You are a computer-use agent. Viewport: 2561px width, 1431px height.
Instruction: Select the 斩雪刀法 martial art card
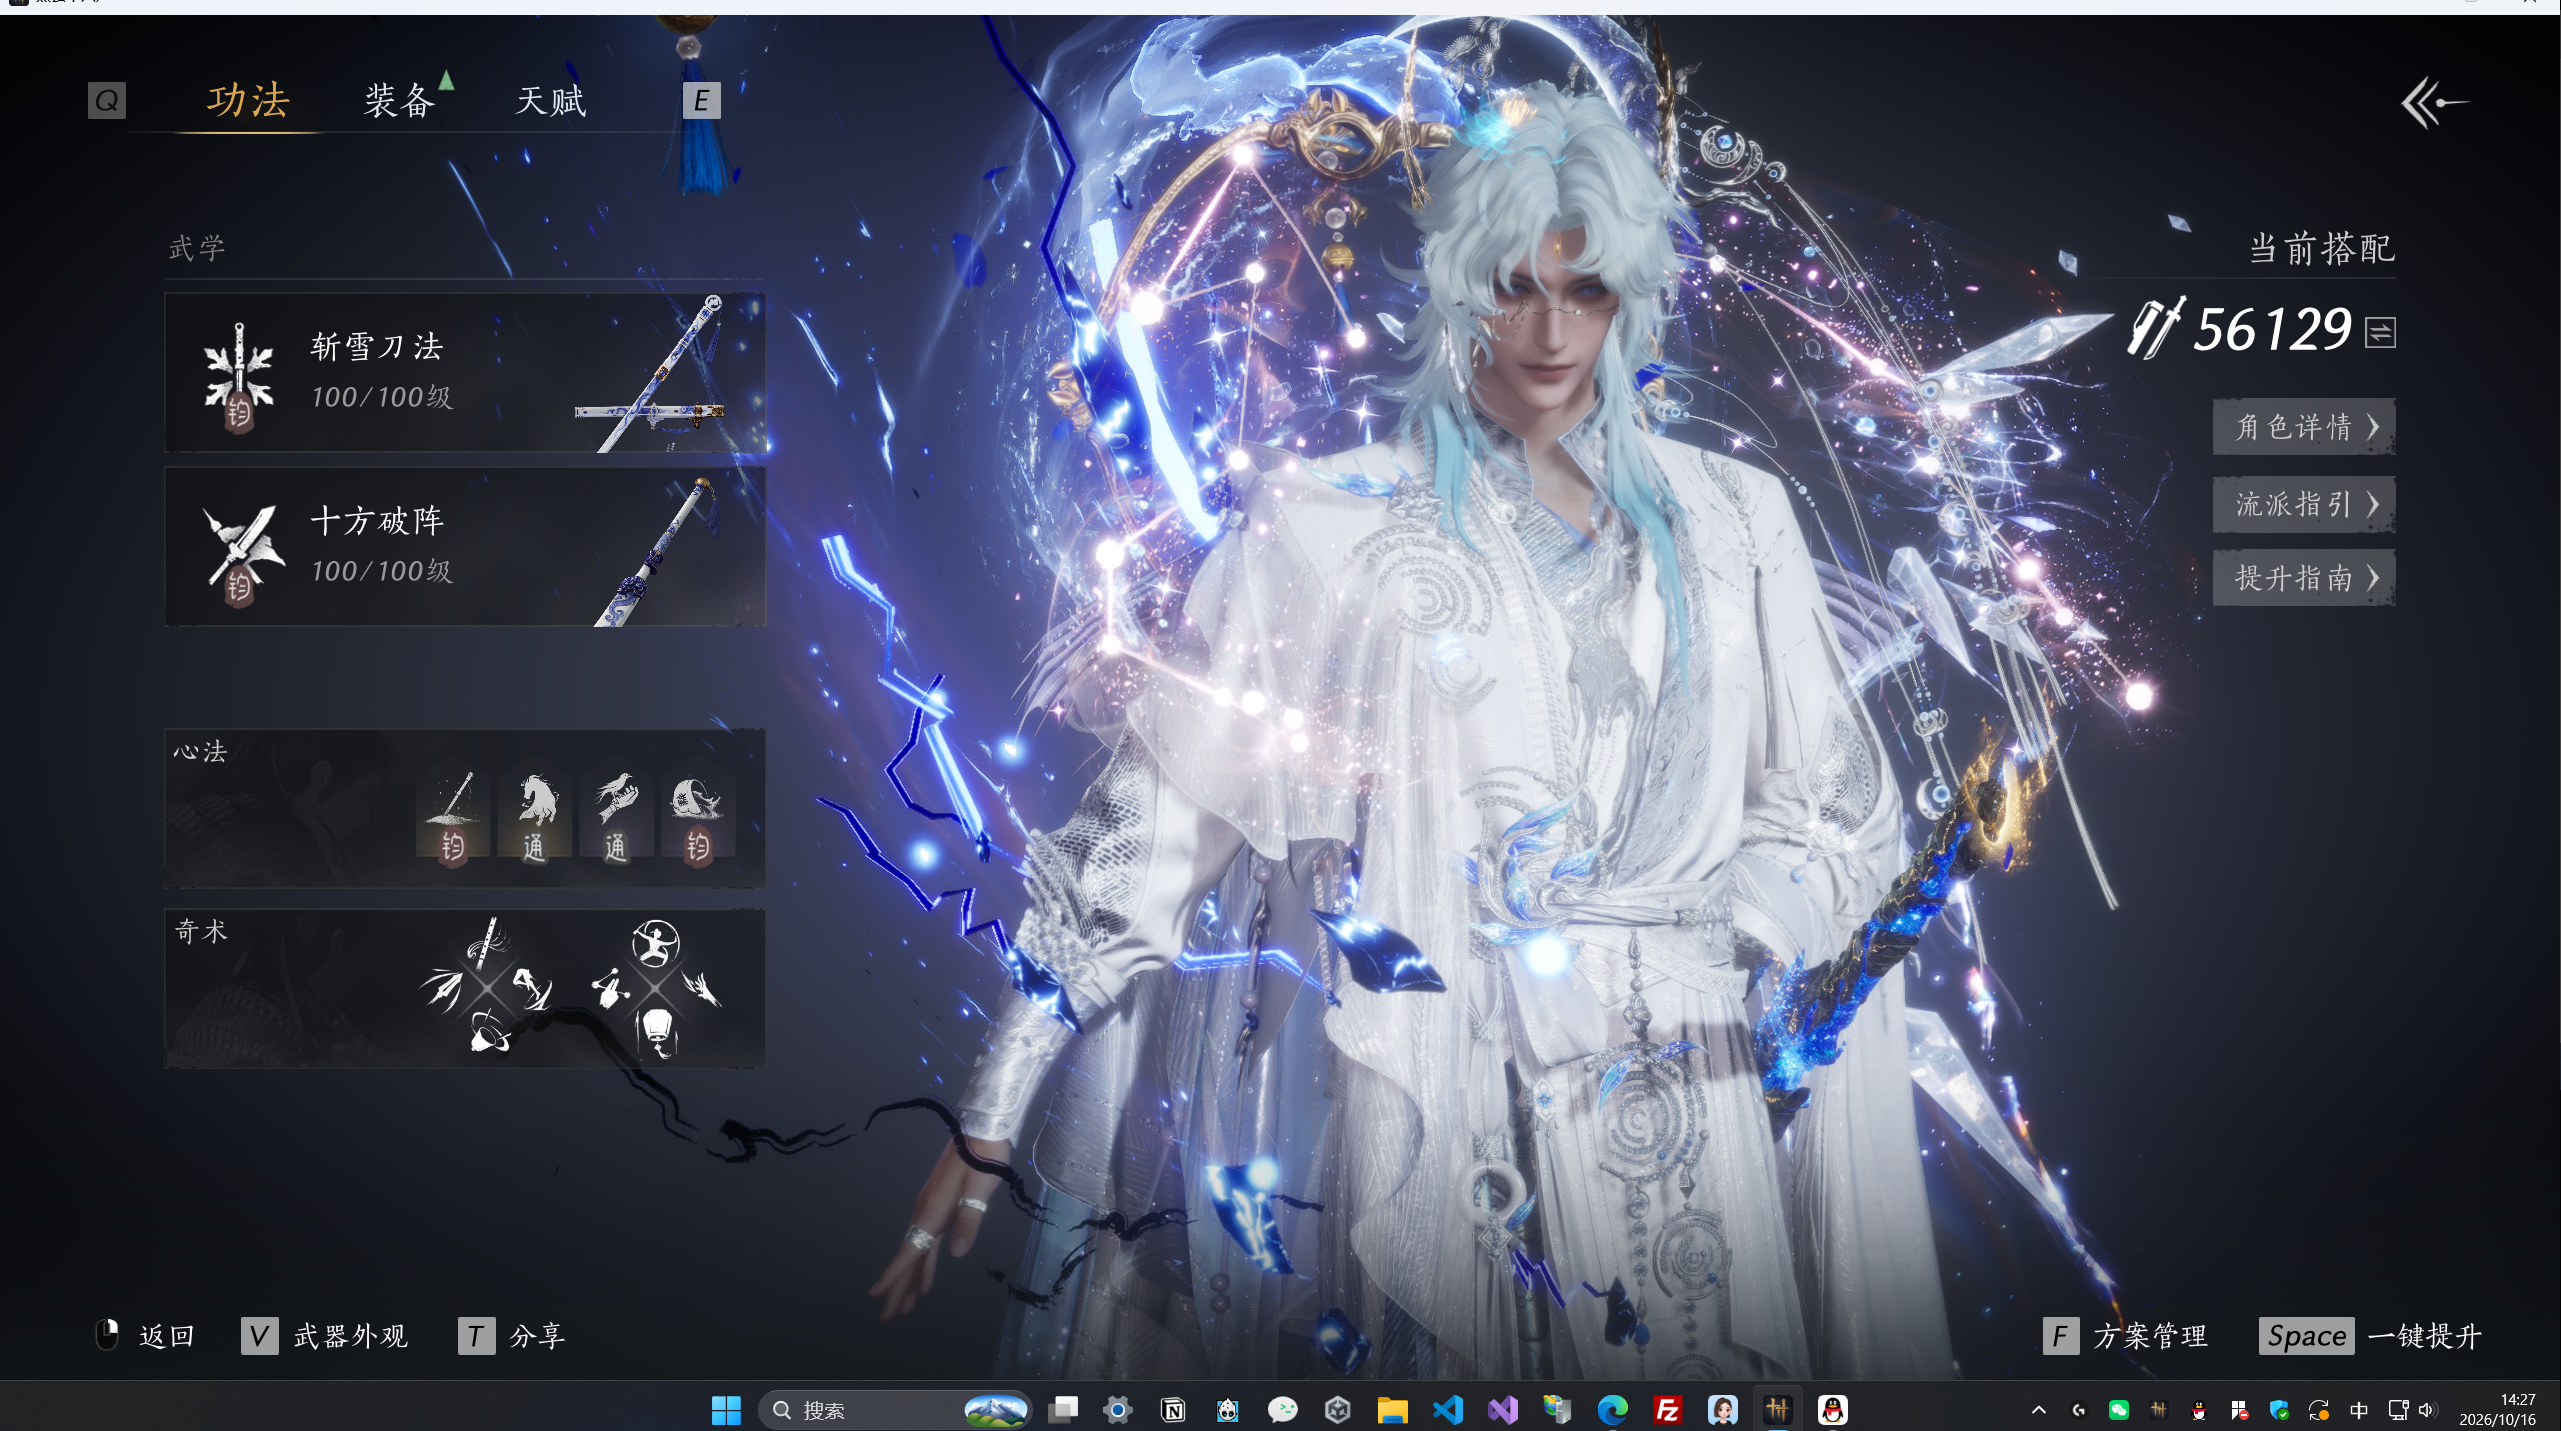click(x=465, y=372)
